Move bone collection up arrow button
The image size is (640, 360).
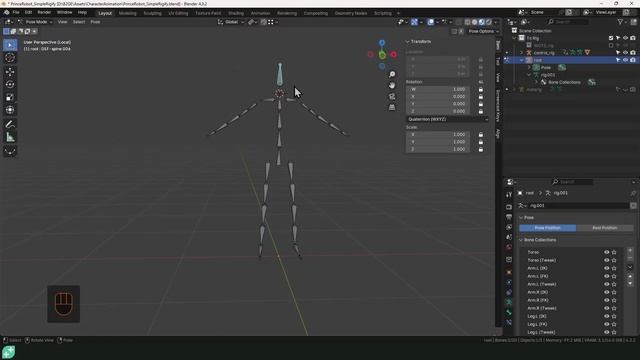click(x=630, y=276)
